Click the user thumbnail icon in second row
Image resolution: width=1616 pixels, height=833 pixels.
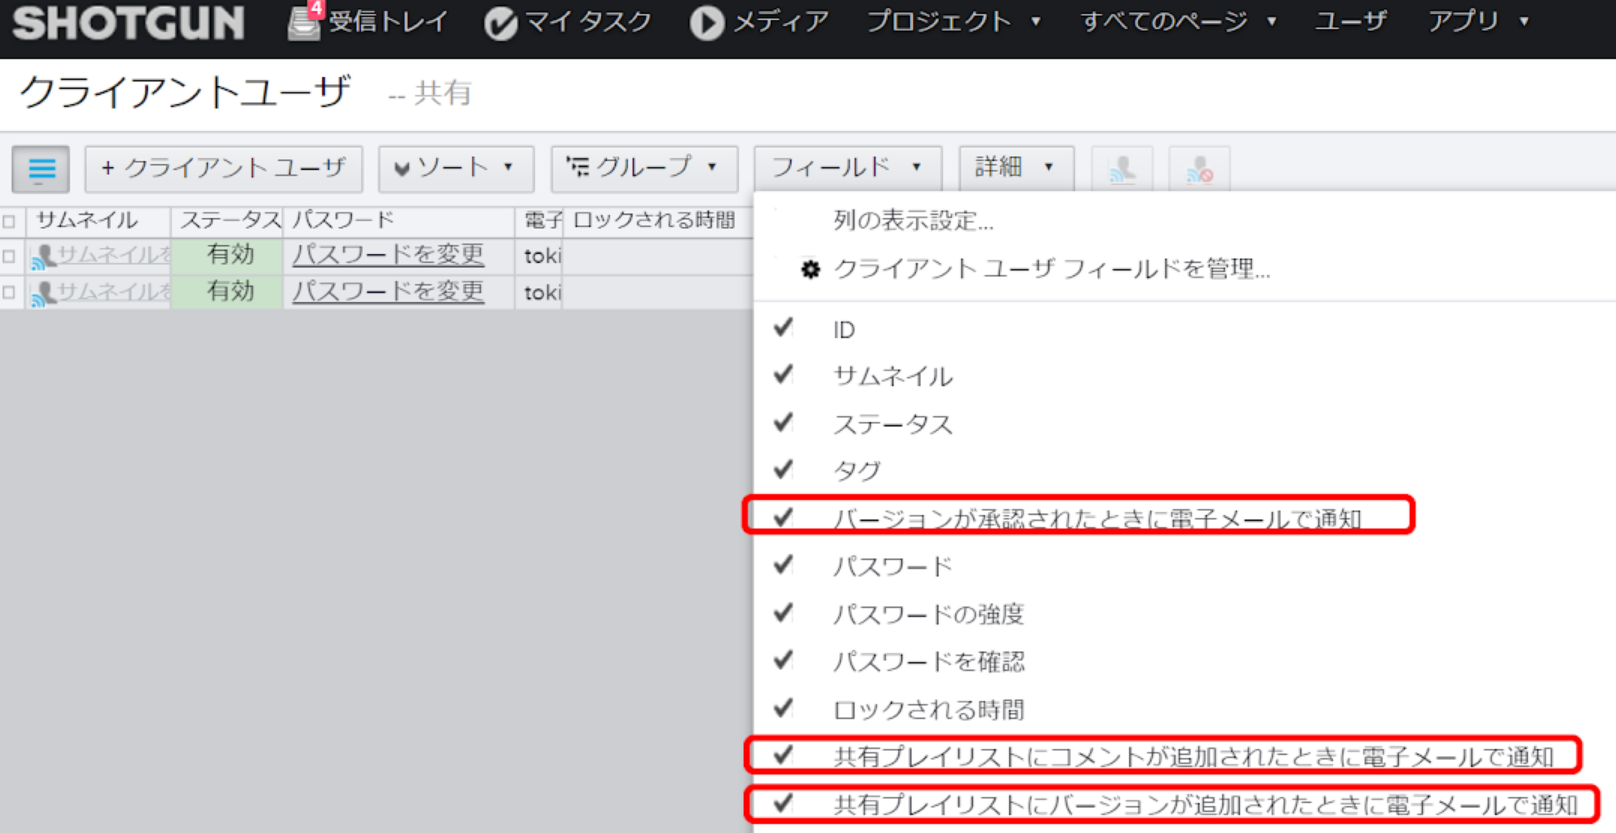(x=42, y=294)
